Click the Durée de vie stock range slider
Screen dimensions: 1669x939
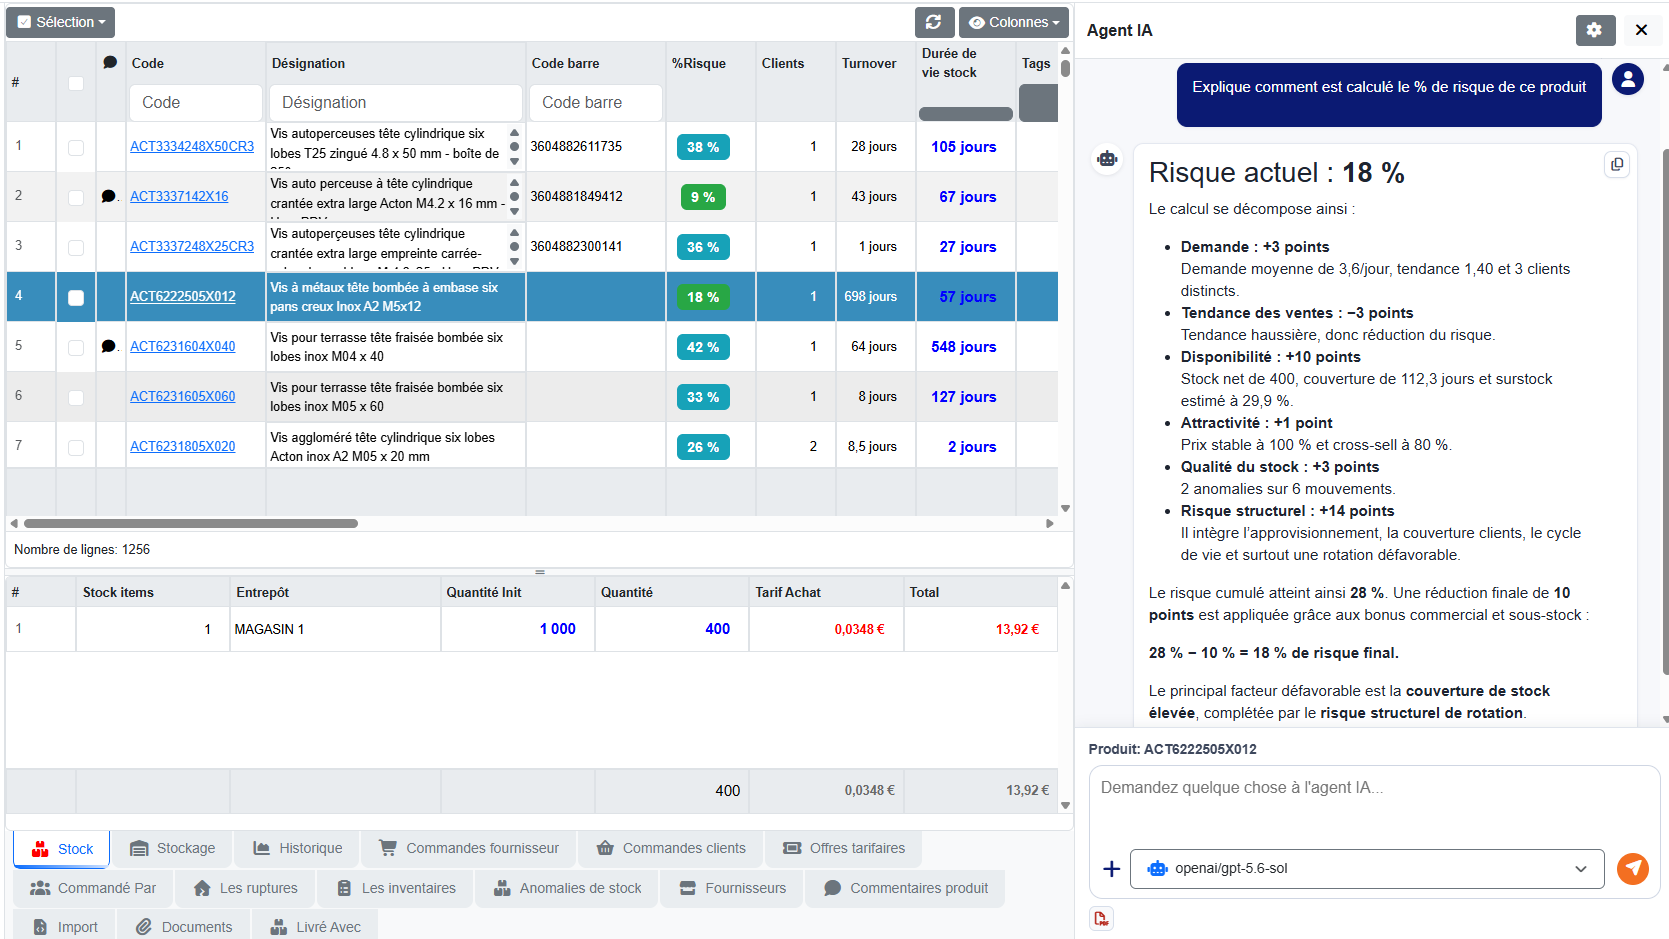pyautogui.click(x=966, y=114)
